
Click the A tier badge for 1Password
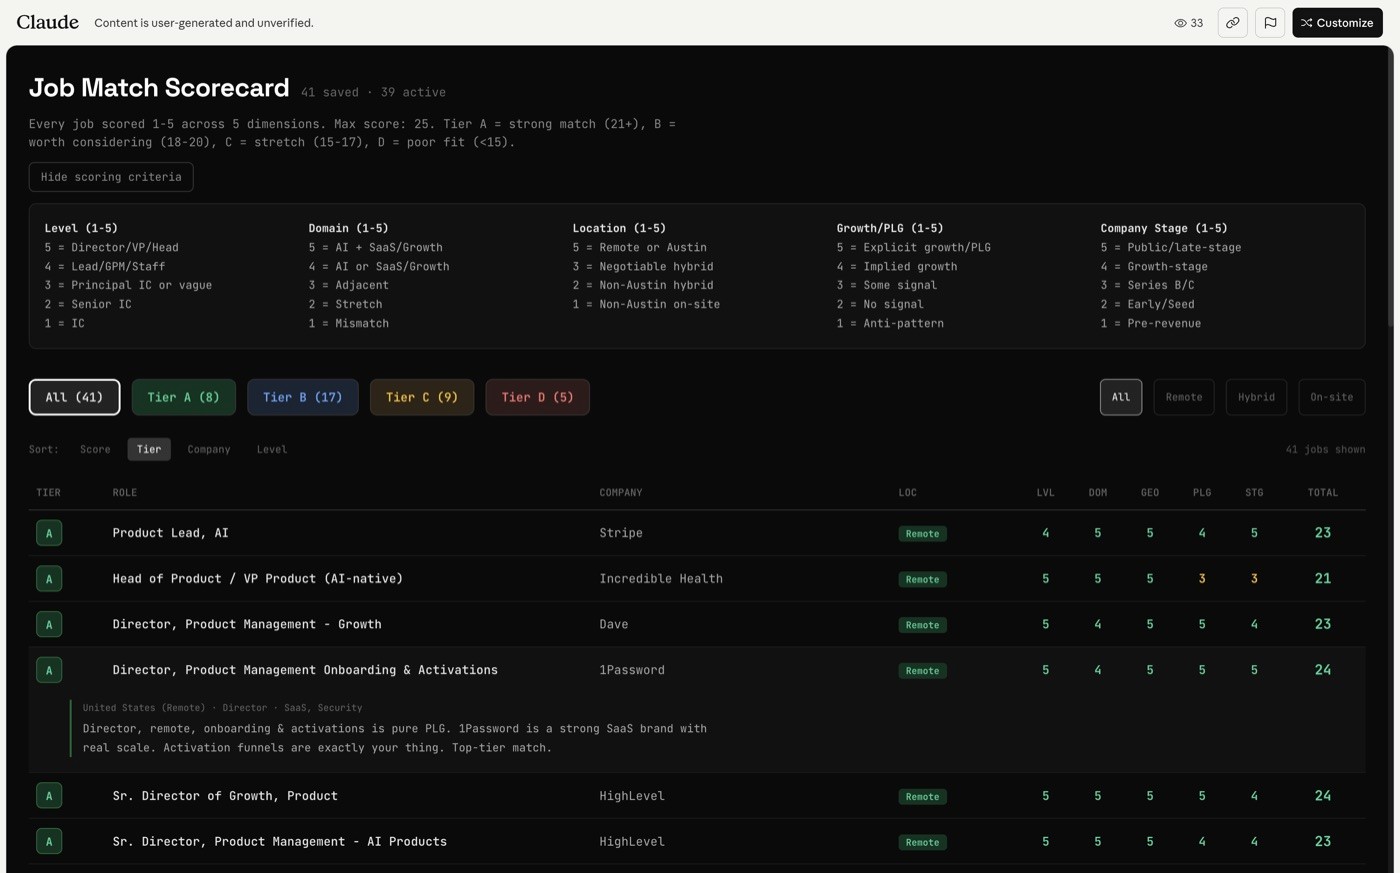(49, 670)
